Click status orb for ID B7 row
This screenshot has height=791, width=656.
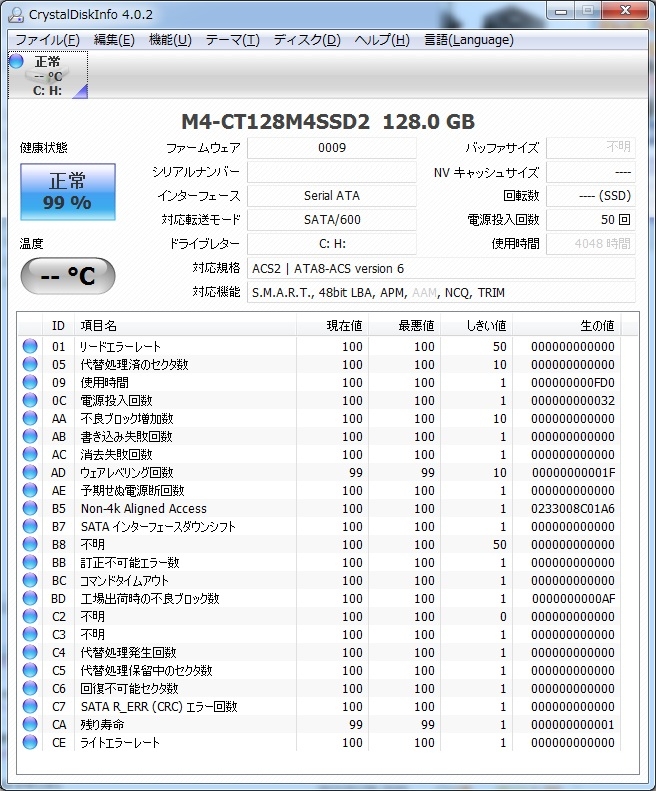click(30, 526)
